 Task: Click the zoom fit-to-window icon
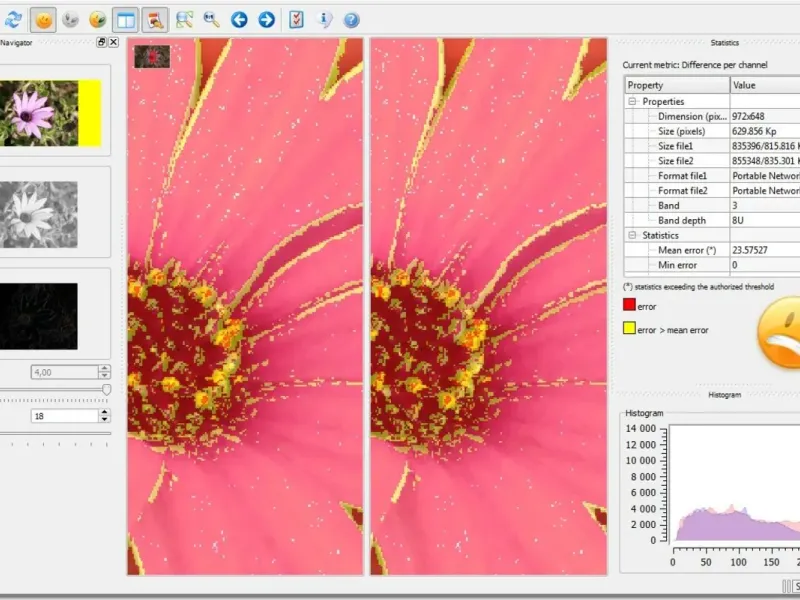[185, 19]
